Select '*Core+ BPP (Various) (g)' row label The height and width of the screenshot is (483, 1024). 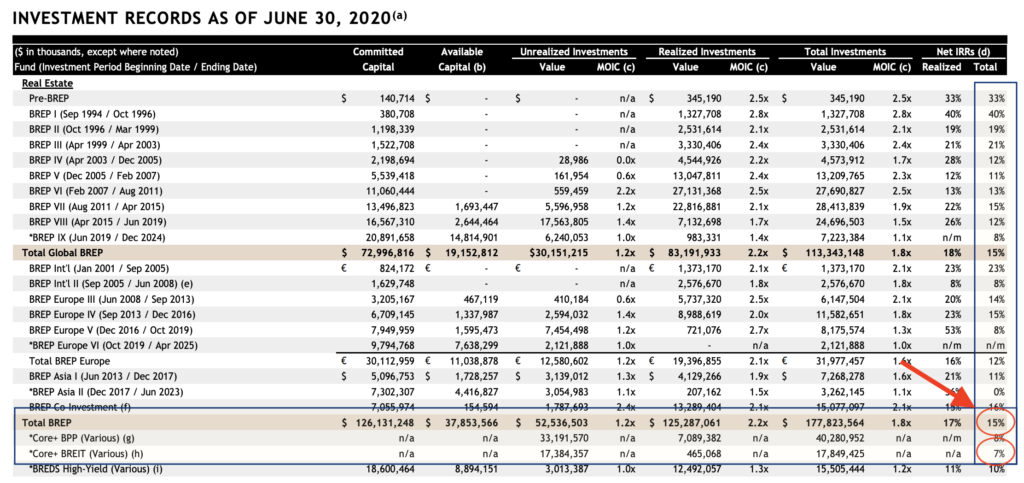point(80,437)
